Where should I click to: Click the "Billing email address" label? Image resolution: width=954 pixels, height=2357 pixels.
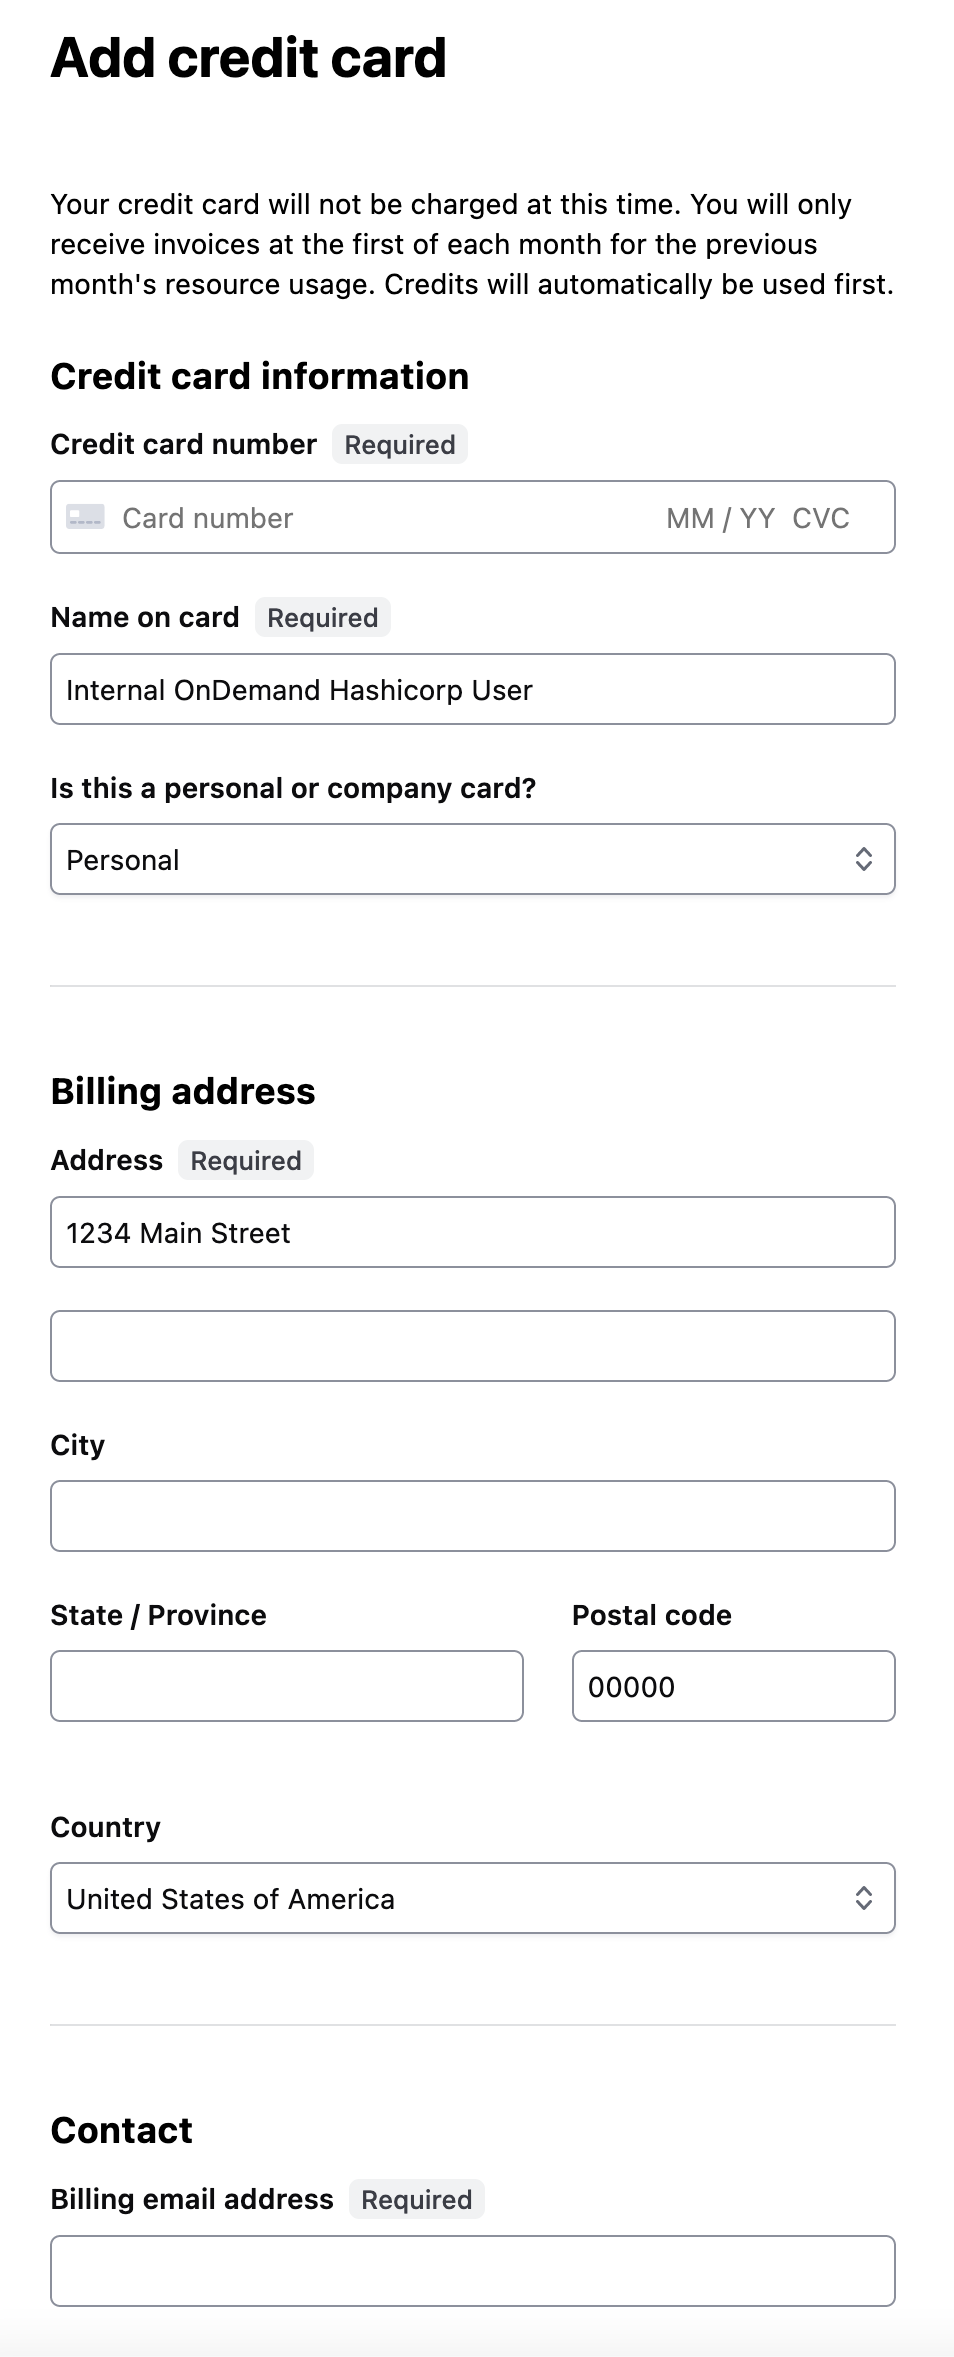[192, 2199]
